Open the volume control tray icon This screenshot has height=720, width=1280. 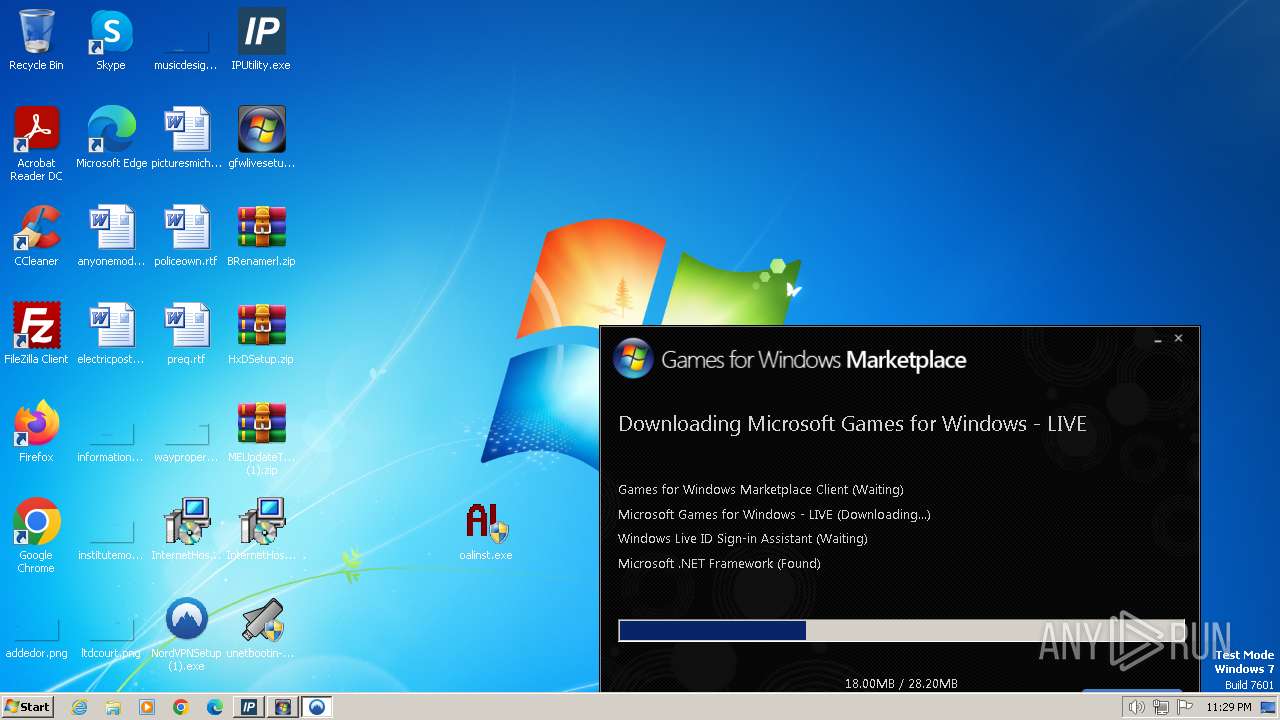[1136, 707]
